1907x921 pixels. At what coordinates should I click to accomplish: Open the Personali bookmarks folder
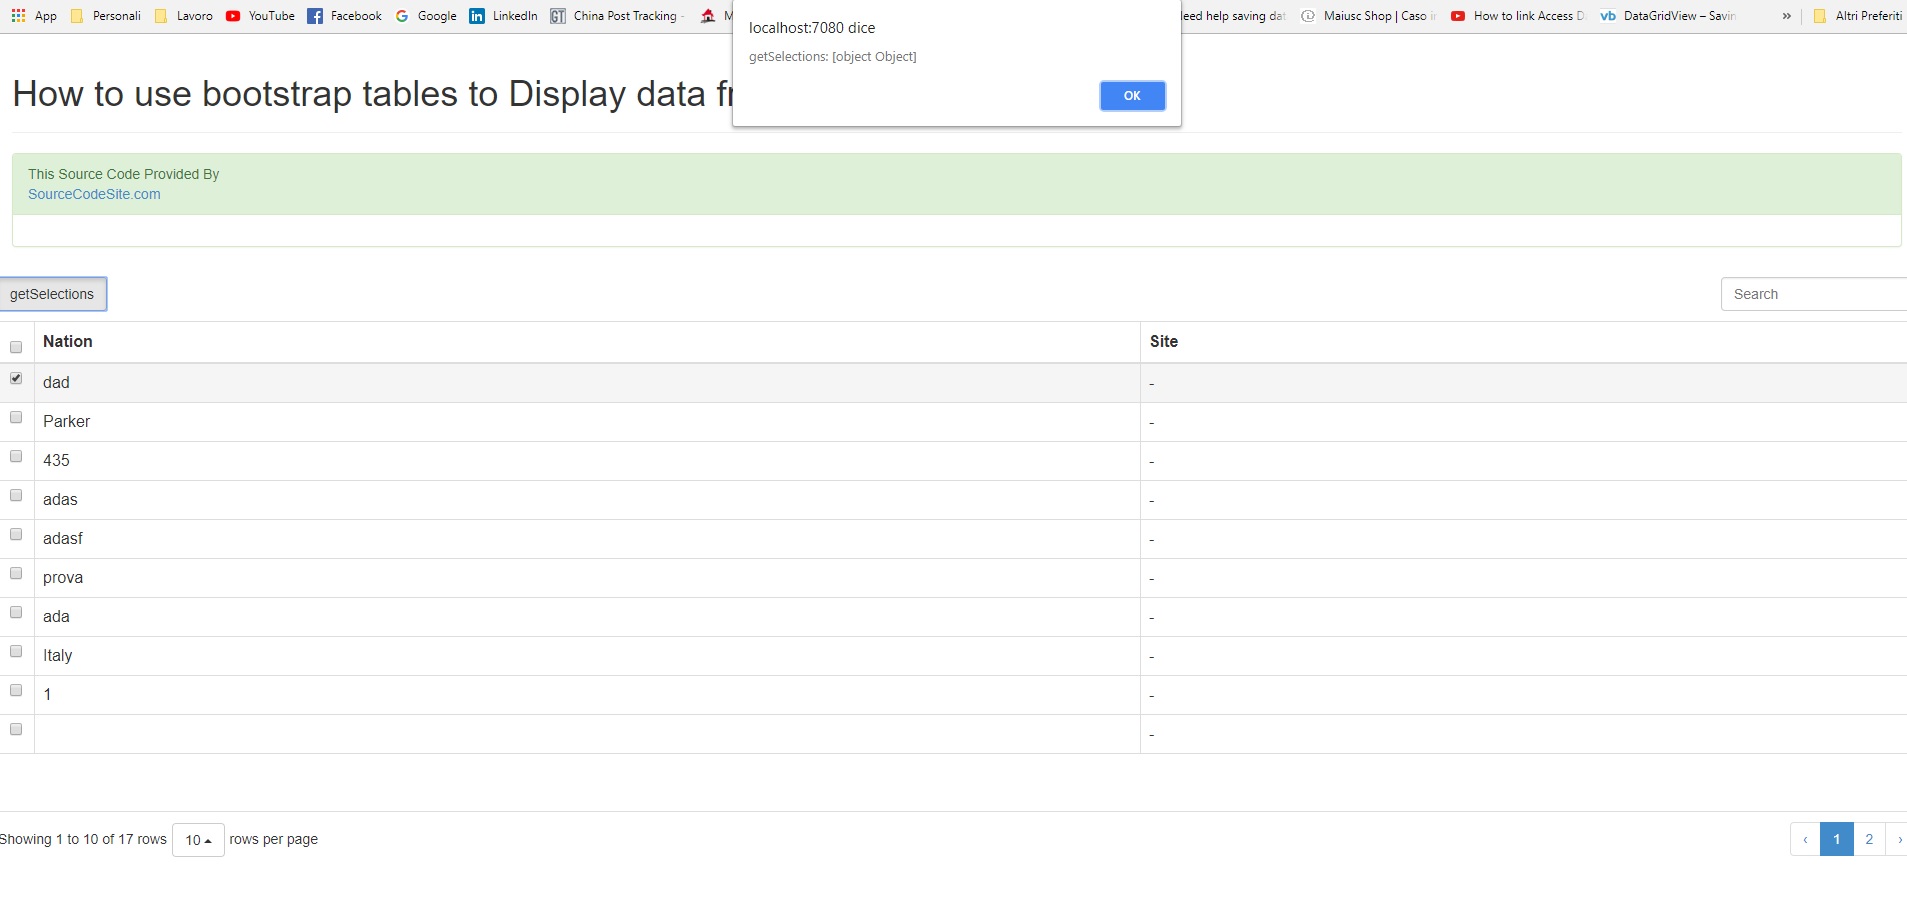point(105,16)
